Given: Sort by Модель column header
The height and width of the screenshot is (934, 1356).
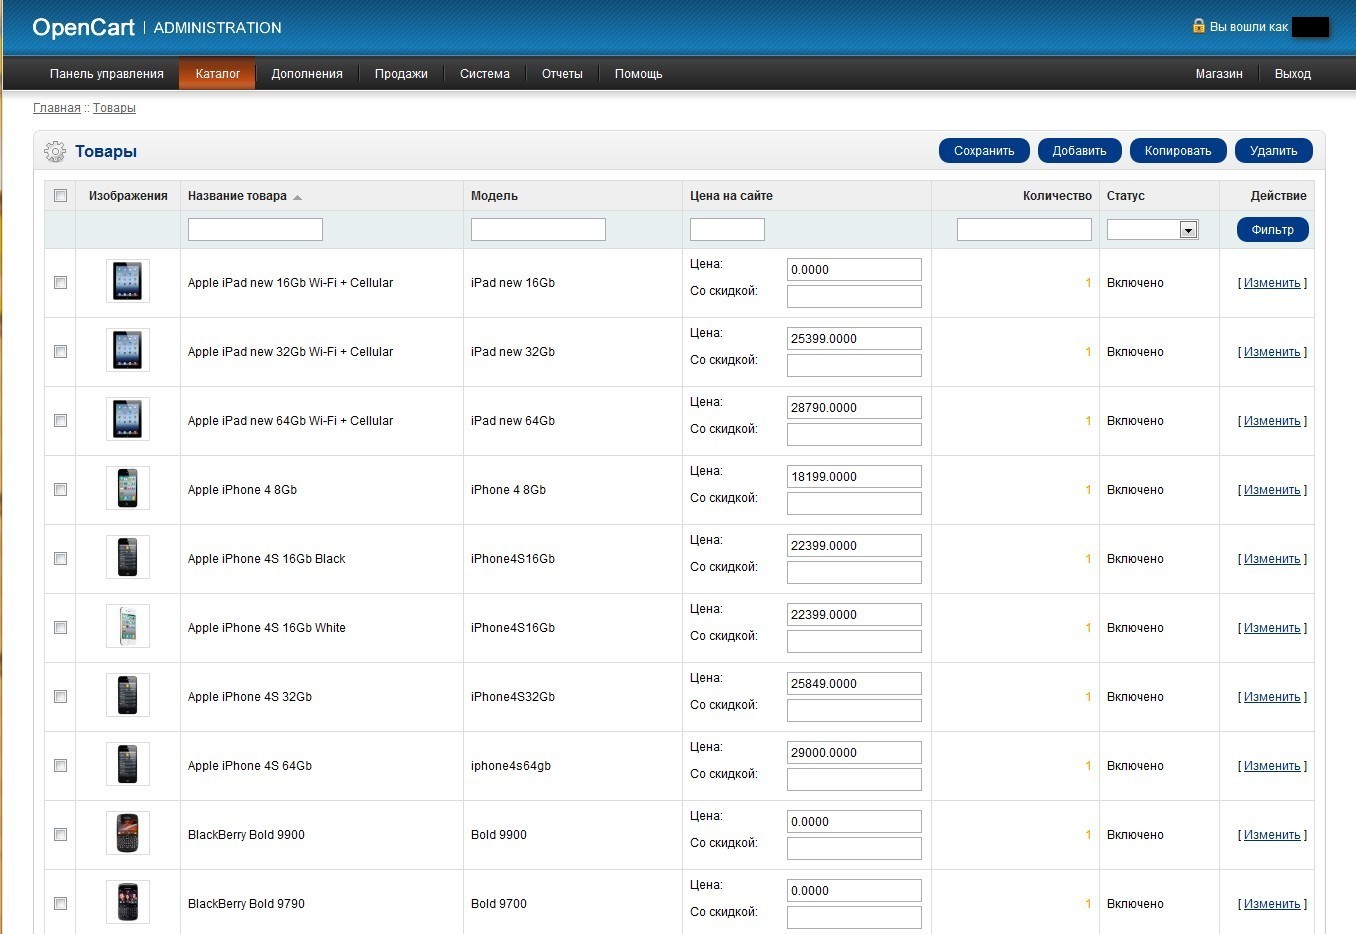Looking at the screenshot, I should (494, 196).
